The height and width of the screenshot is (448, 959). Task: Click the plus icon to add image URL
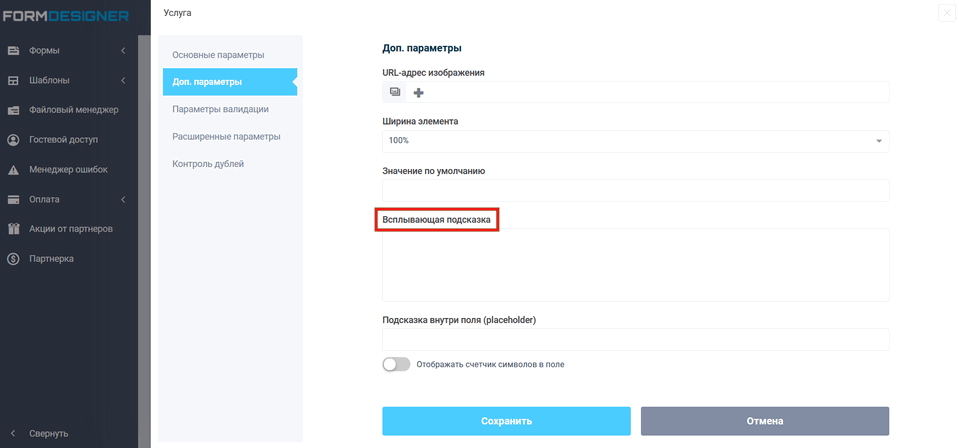[x=419, y=93]
